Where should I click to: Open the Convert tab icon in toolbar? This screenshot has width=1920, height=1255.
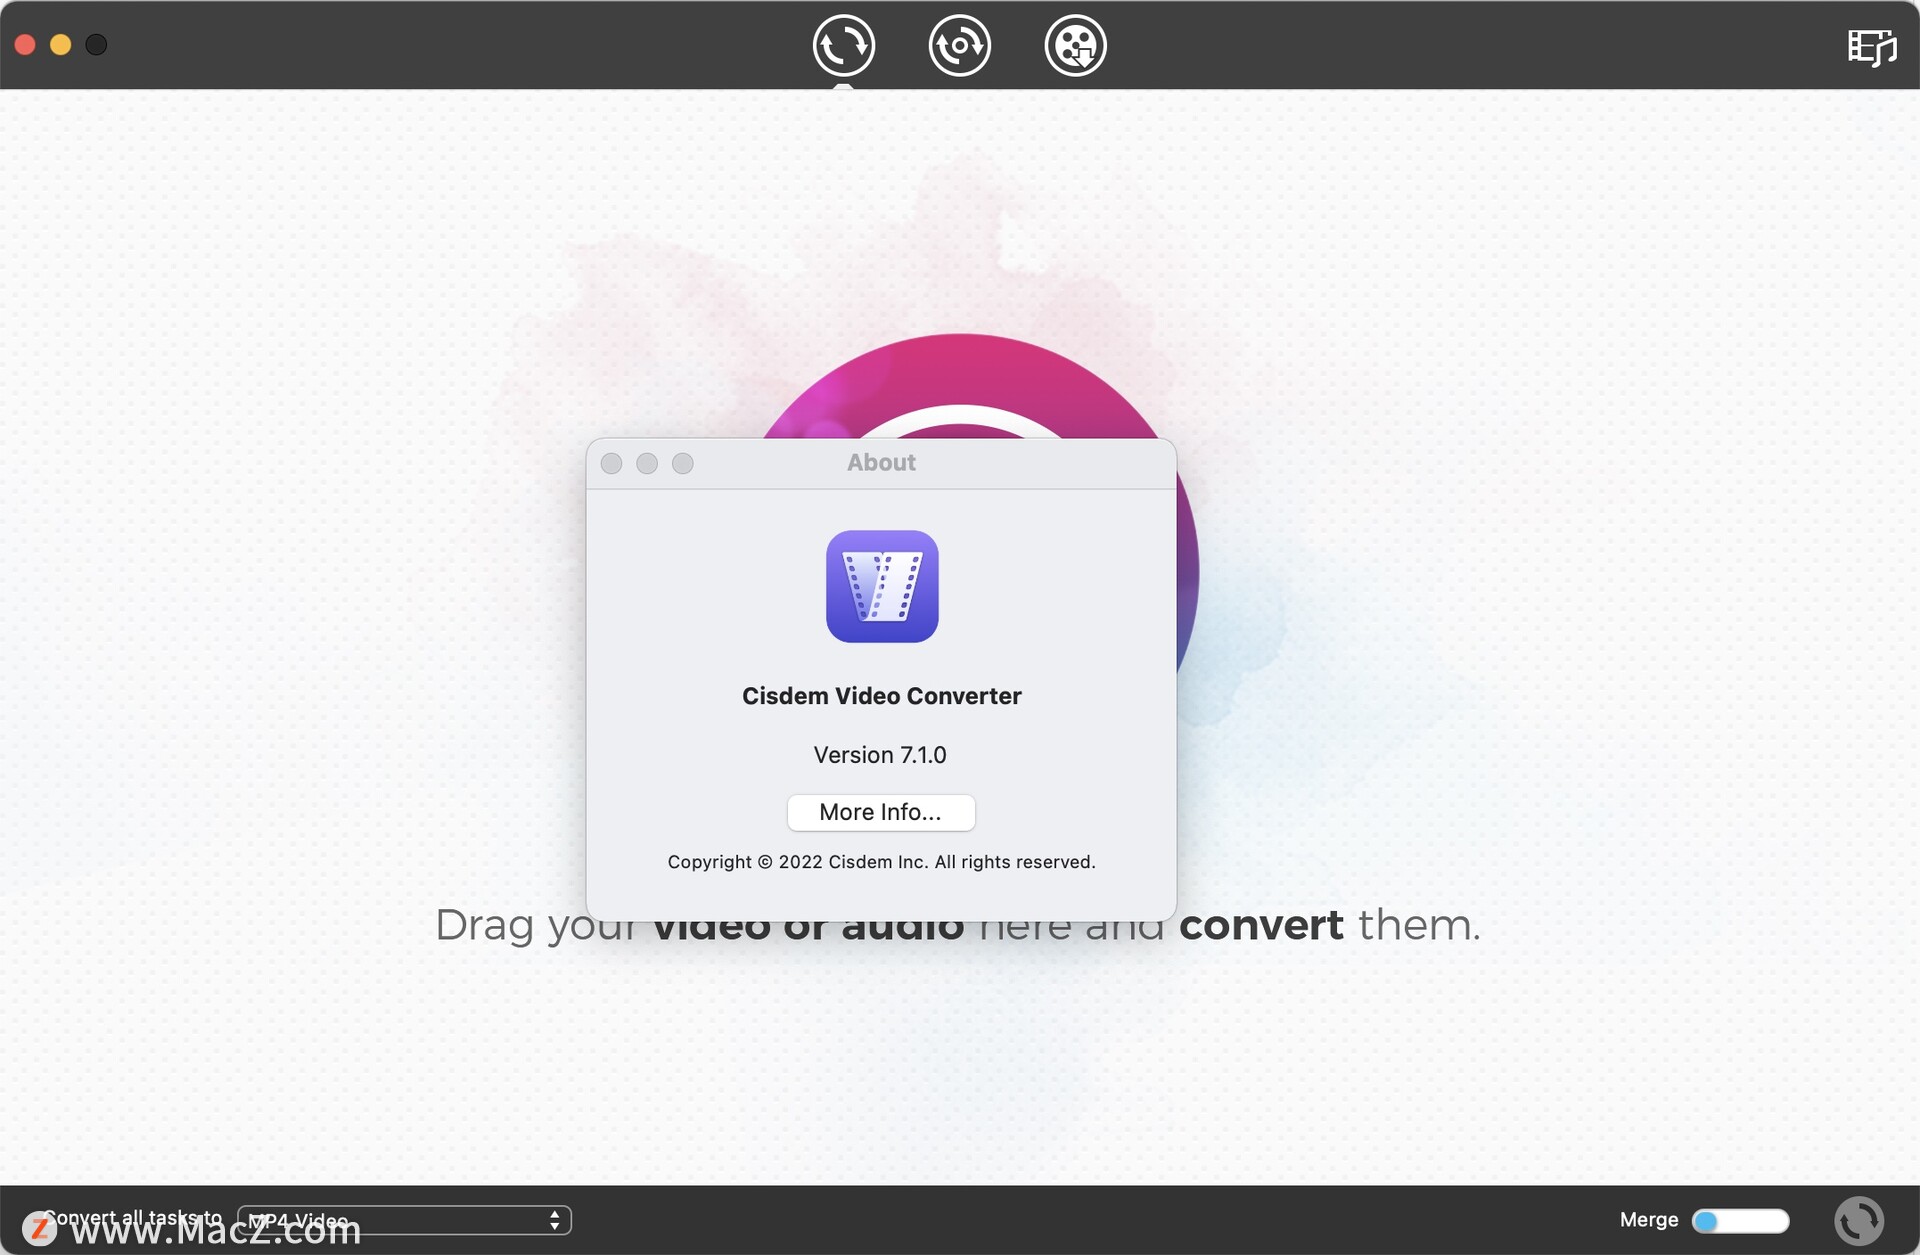pos(843,45)
